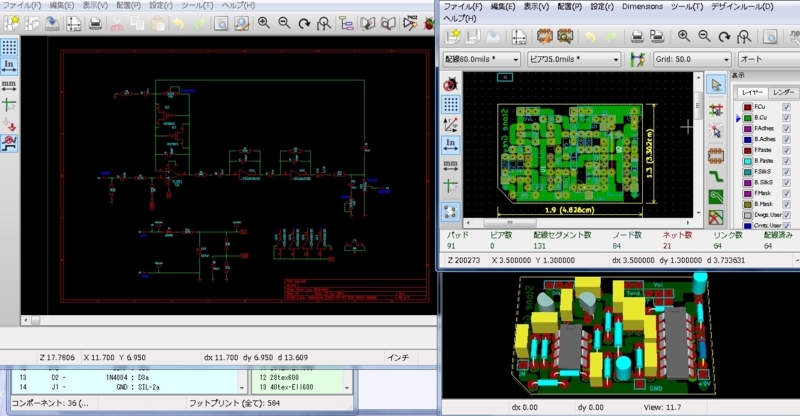Click Zoom out icon in Eeschema toolbar
The height and width of the screenshot is (416, 800).
pyautogui.click(x=284, y=23)
